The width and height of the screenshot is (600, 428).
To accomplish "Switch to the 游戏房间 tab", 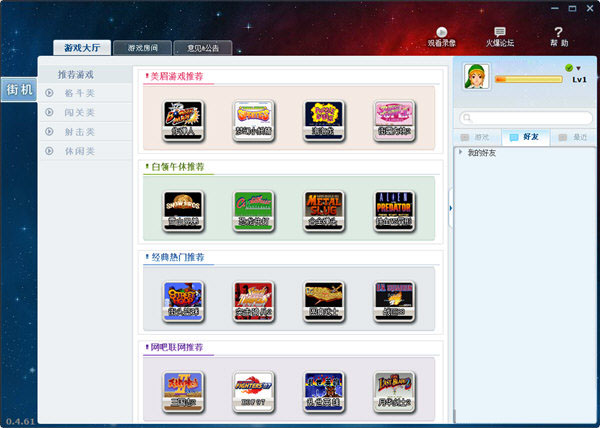I will tap(142, 48).
